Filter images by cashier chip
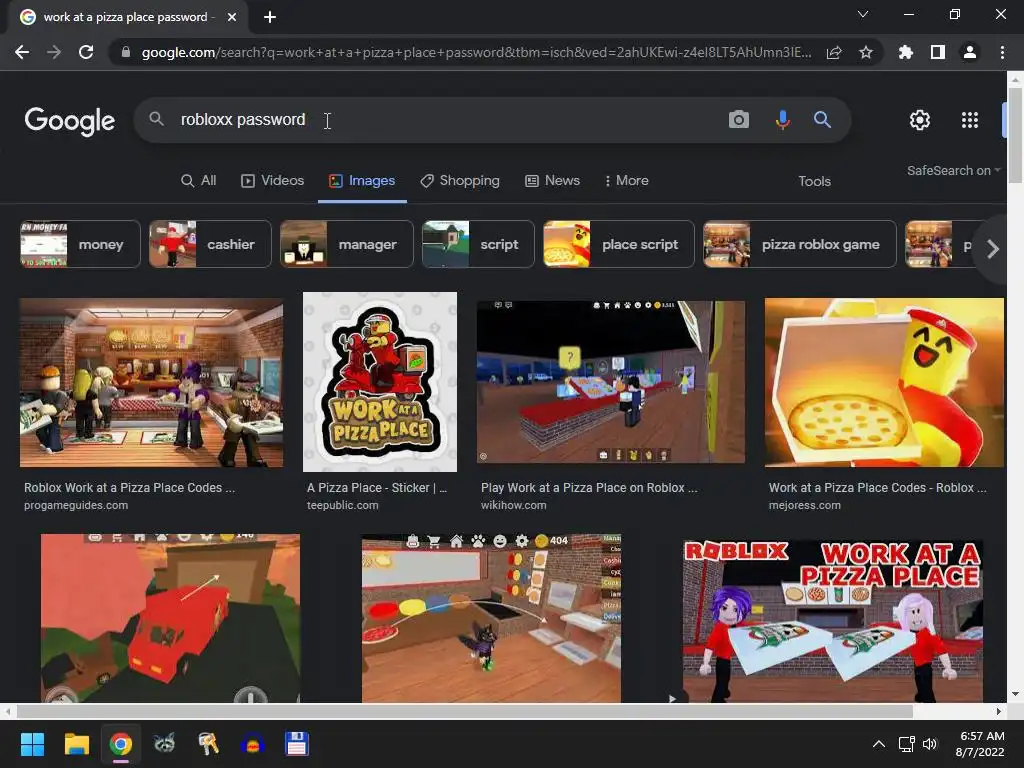The height and width of the screenshot is (768, 1024). tap(210, 244)
